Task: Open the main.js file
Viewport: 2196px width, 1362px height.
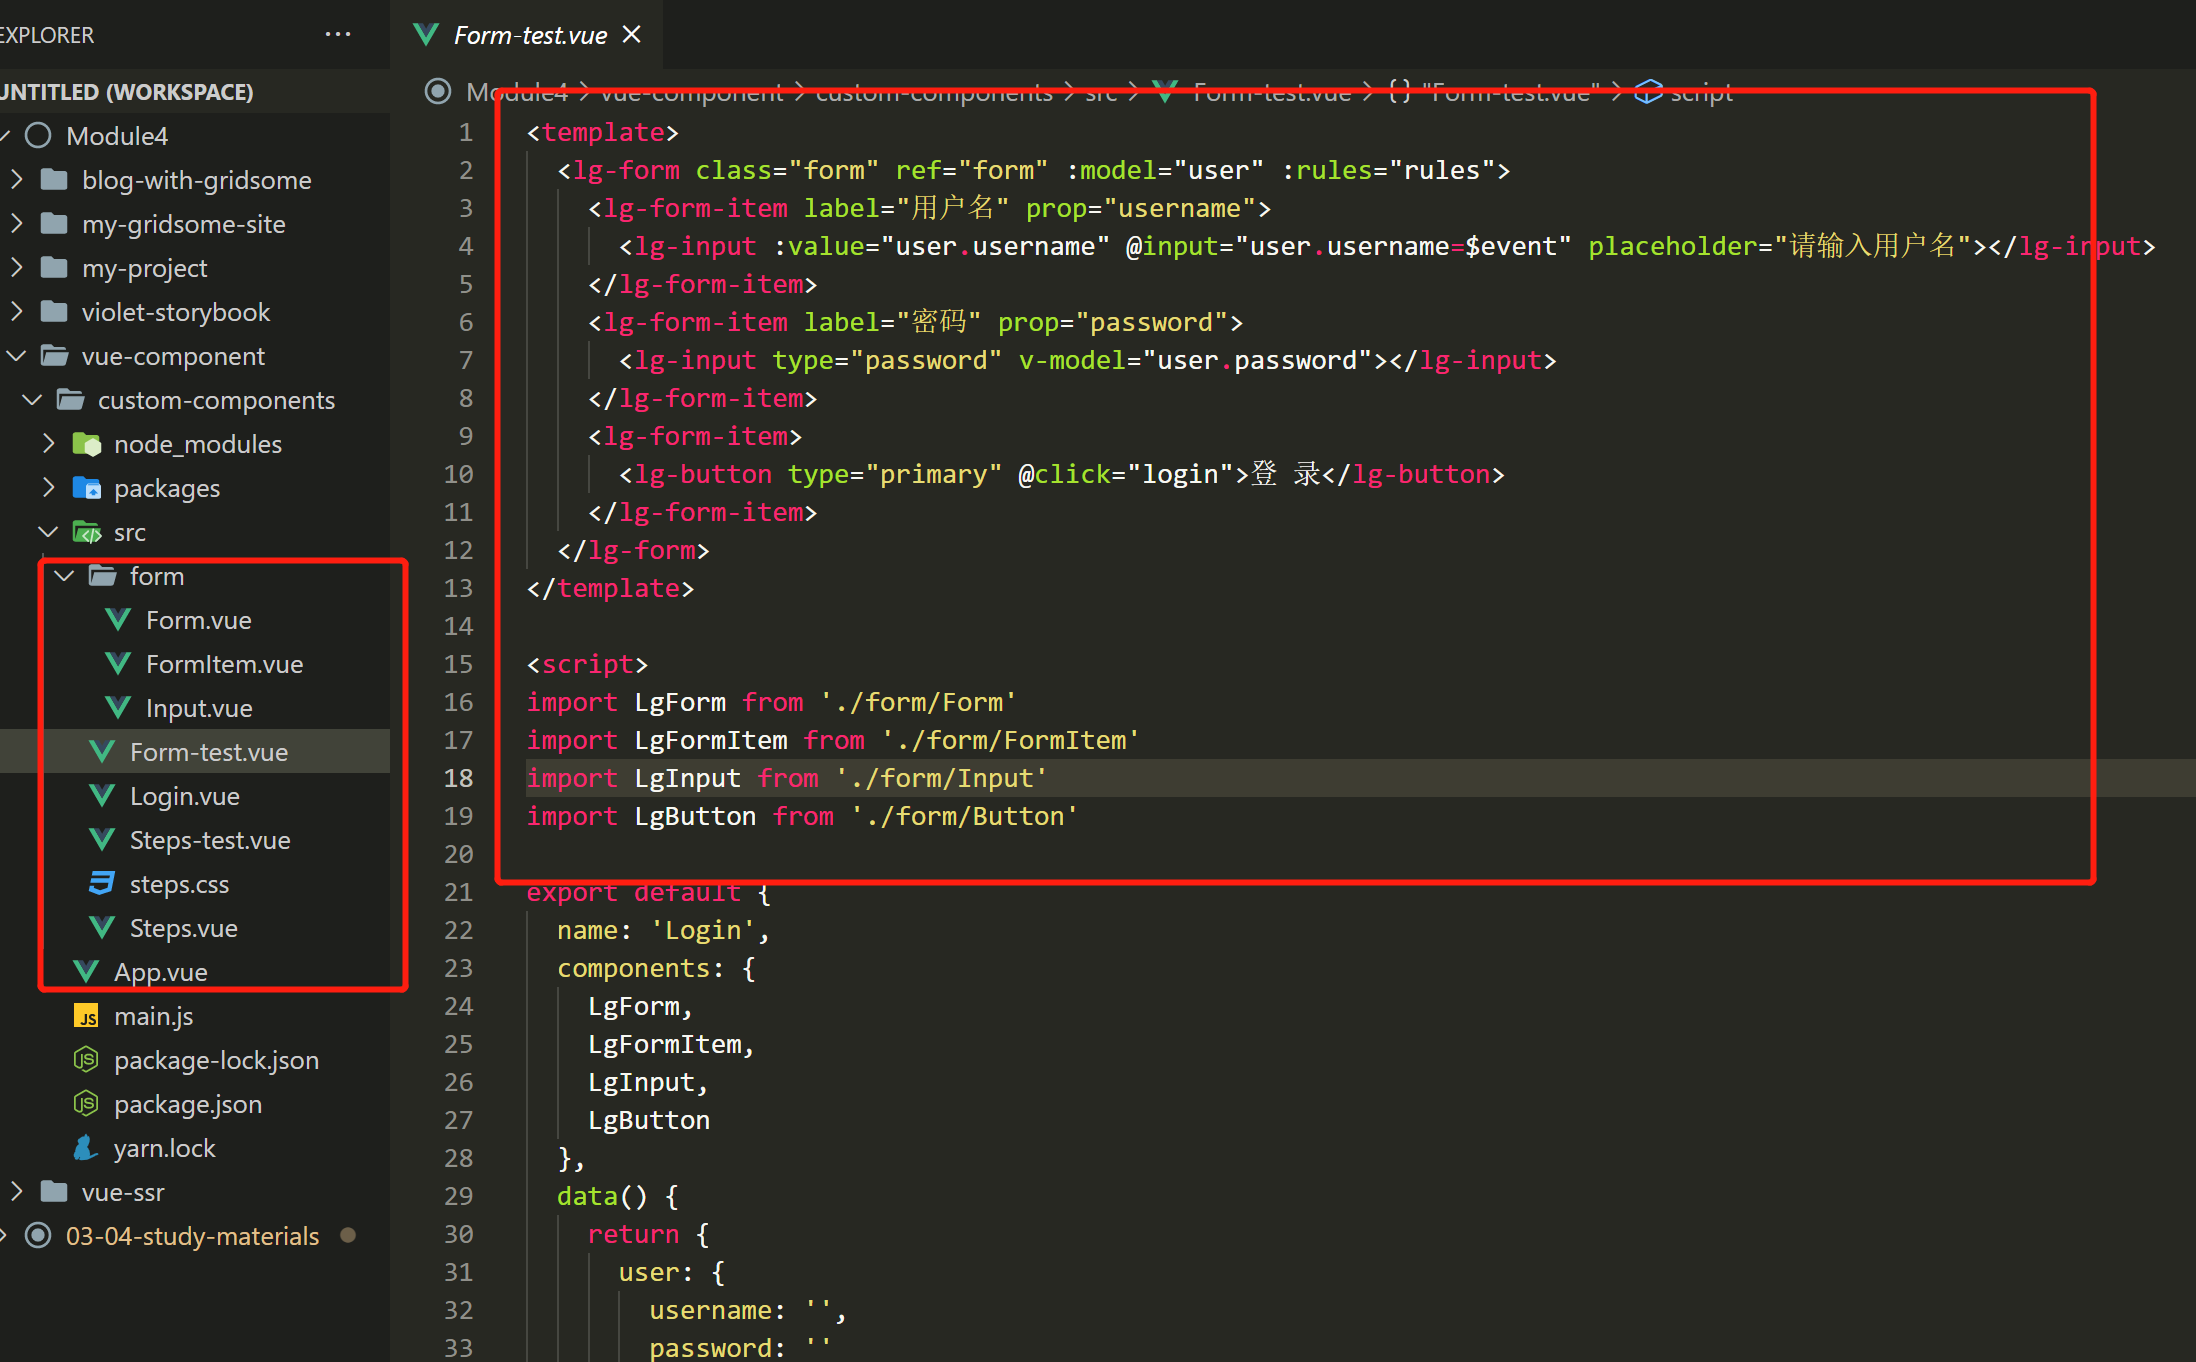Action: tap(154, 1016)
